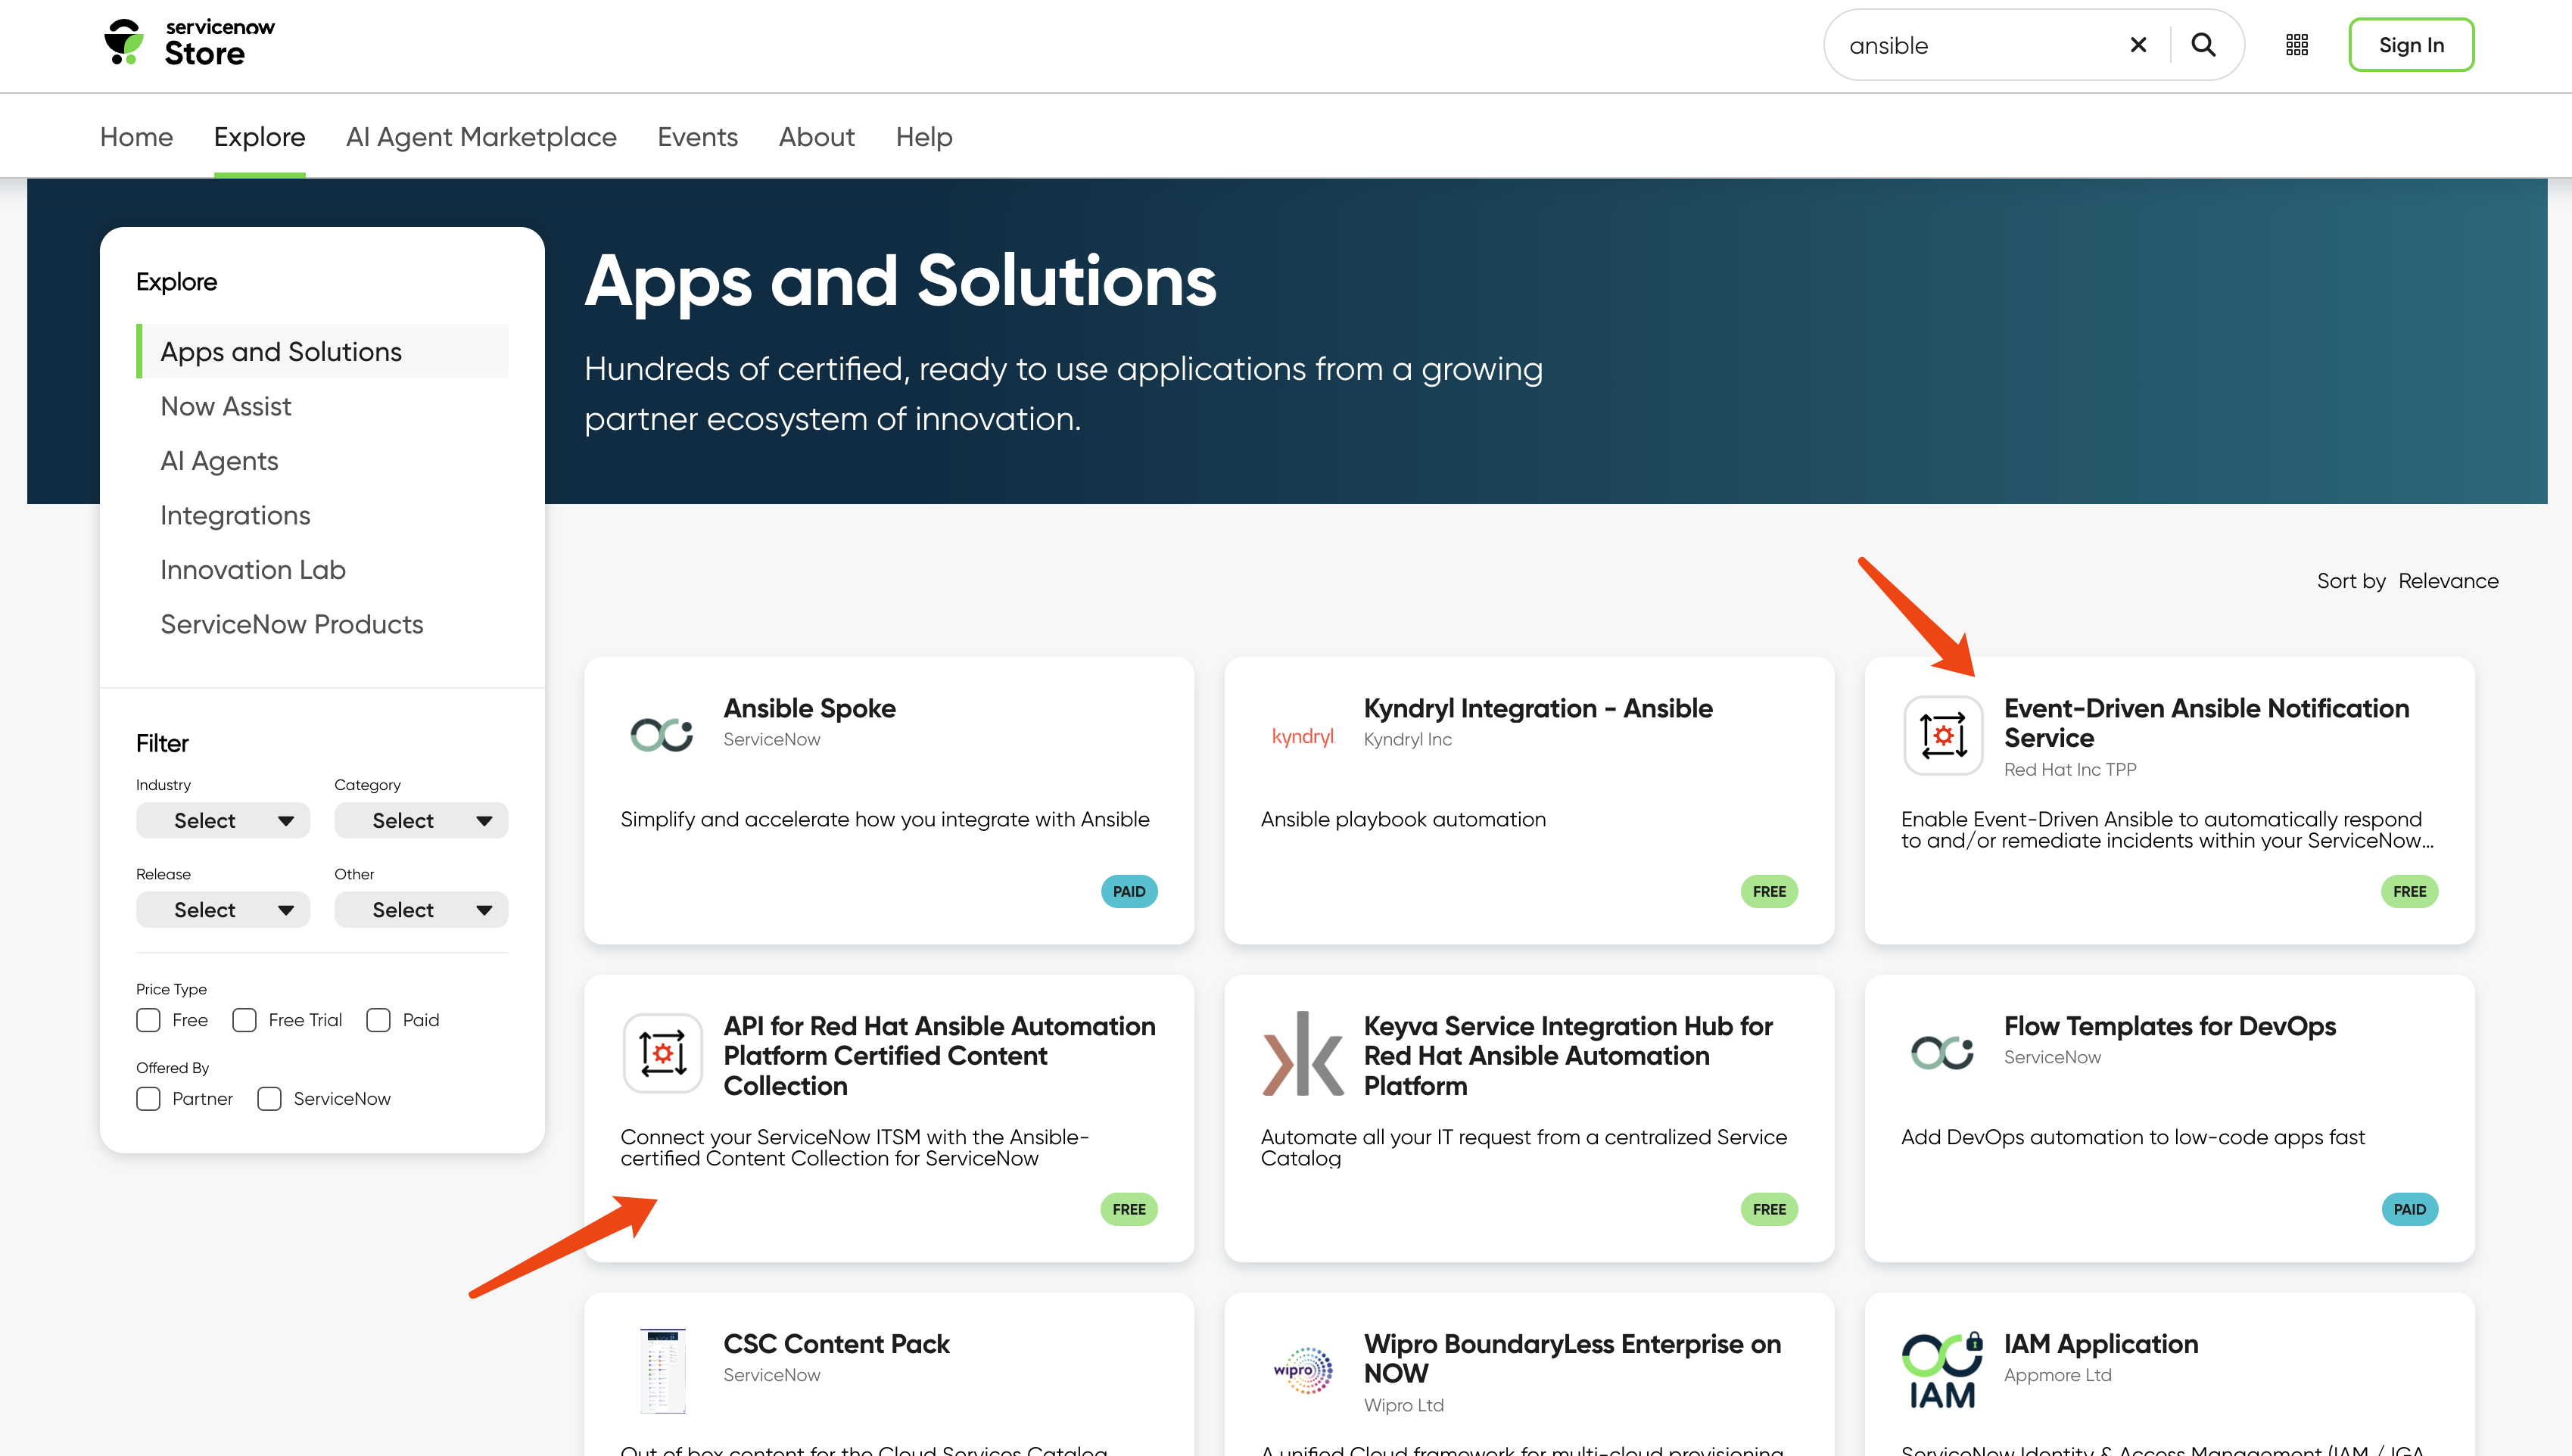Screen dimensions: 2572x1456
Task: Click the Kyndryl logo thumbnail
Action: click(1302, 737)
